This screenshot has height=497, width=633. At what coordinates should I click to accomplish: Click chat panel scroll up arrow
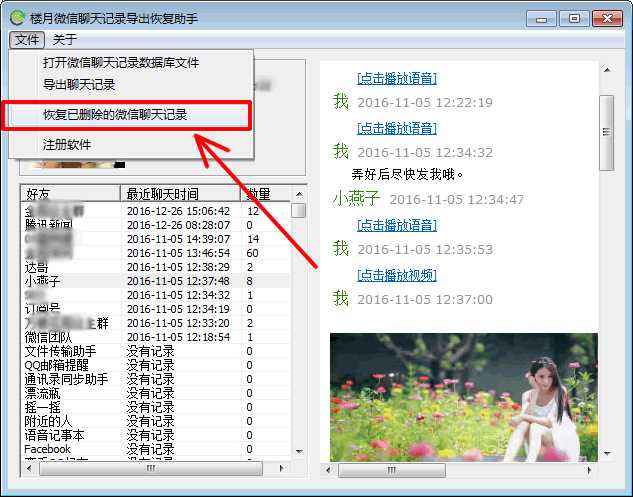pyautogui.click(x=607, y=70)
